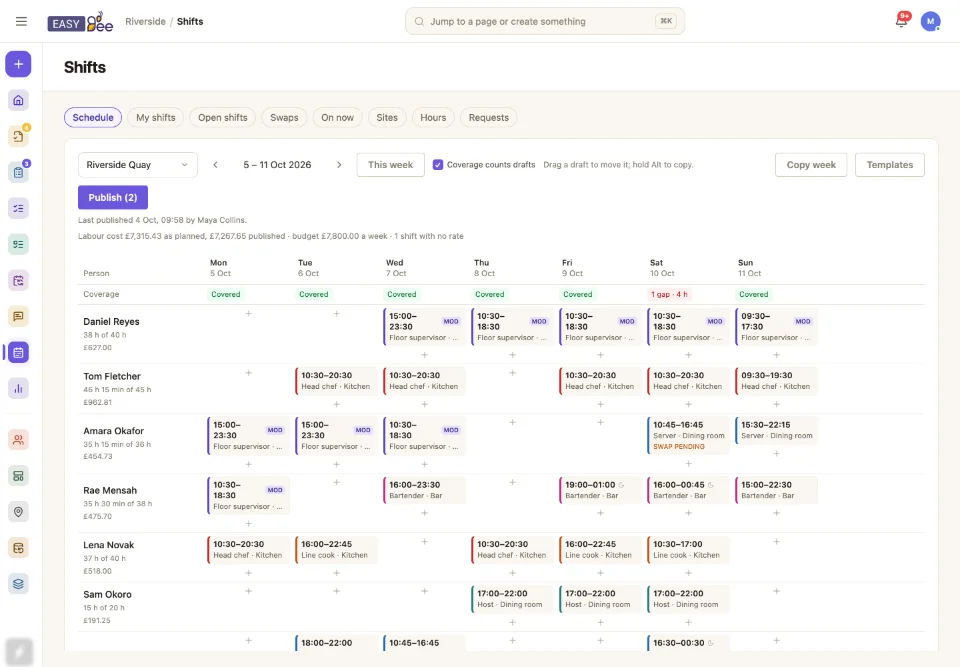
Task: Open Sam Okoro's Thursday Host shift
Action: [512, 599]
